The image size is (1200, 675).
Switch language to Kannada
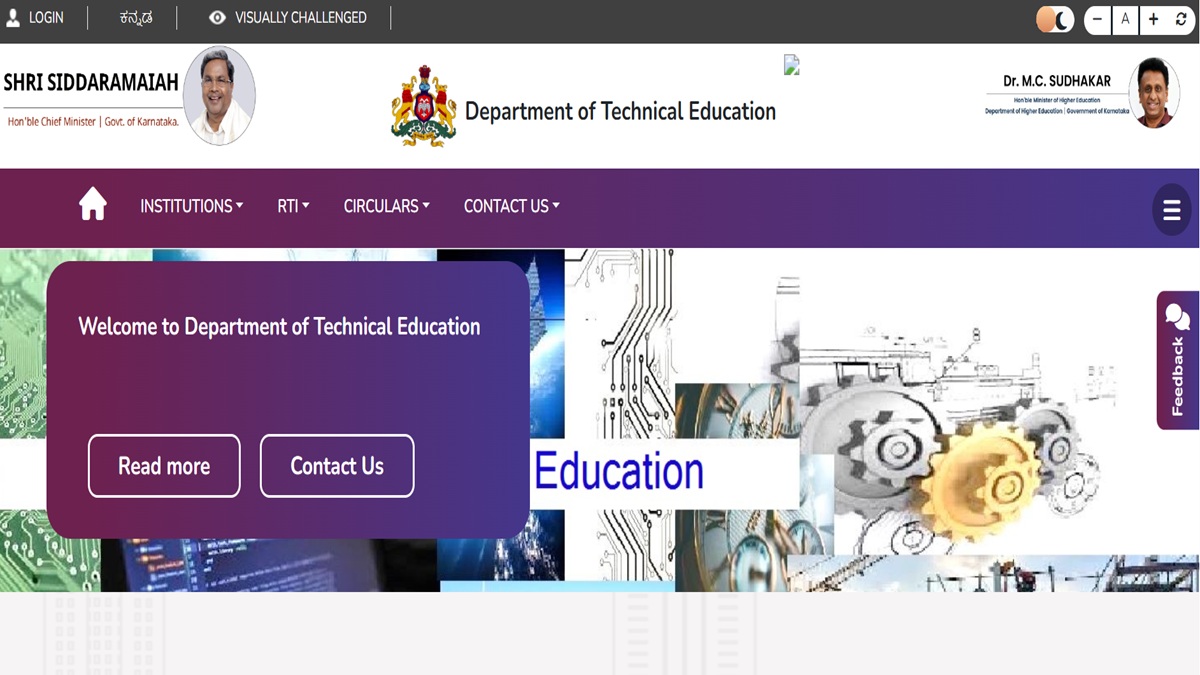(x=135, y=18)
